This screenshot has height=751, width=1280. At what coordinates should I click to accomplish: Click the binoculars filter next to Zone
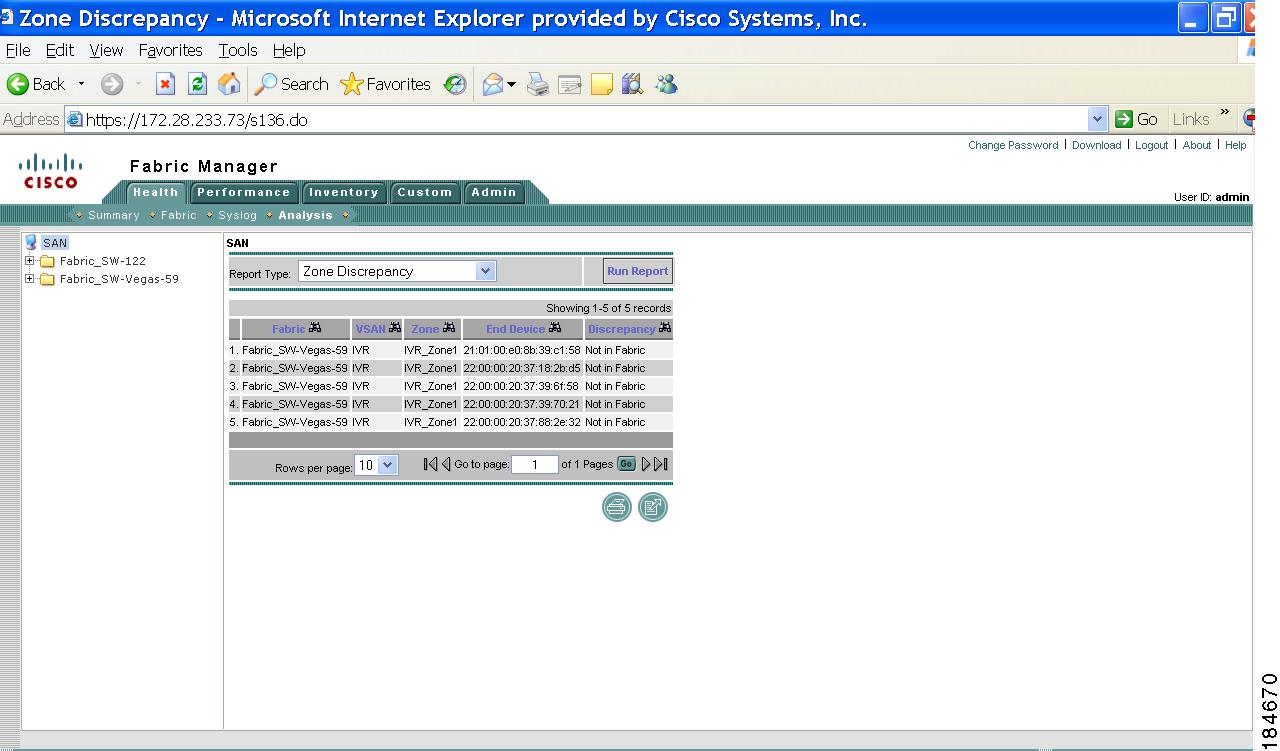449,329
